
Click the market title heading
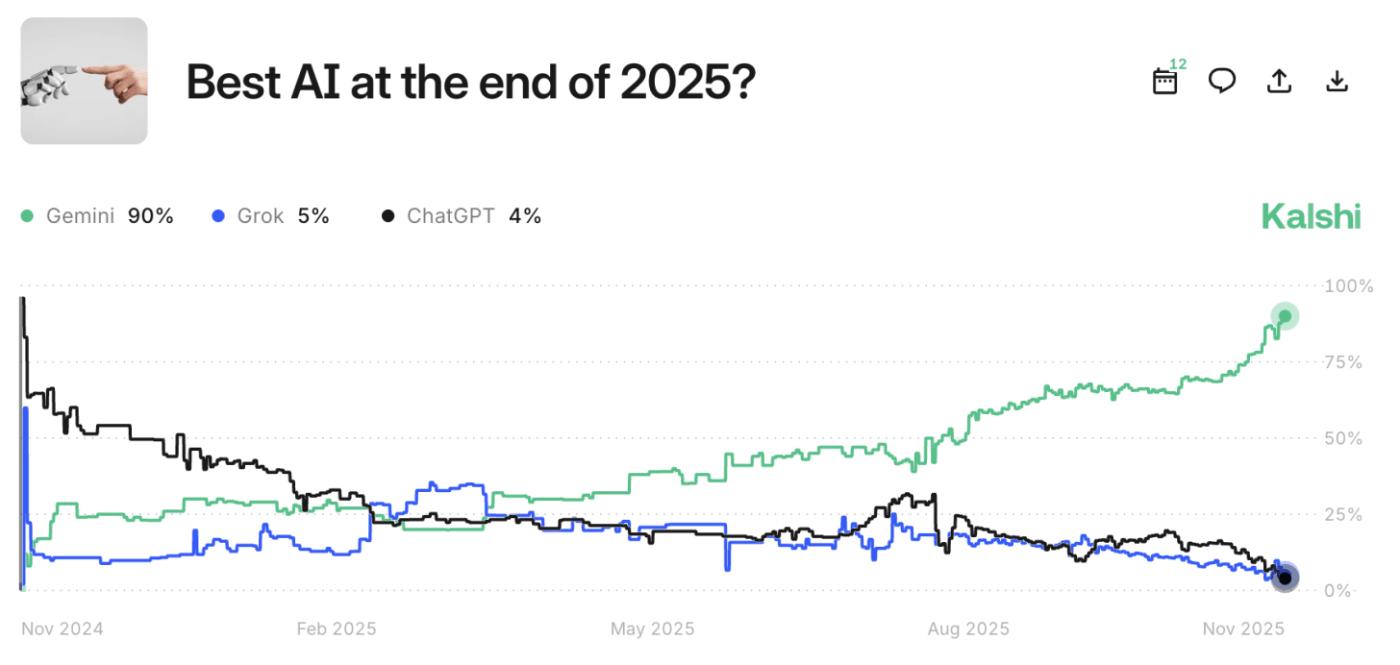pyautogui.click(x=470, y=81)
